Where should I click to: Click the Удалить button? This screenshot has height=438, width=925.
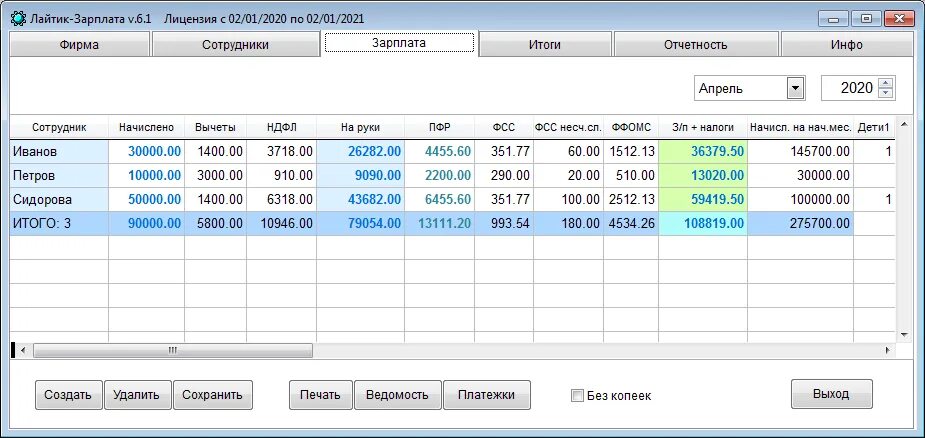pos(137,395)
